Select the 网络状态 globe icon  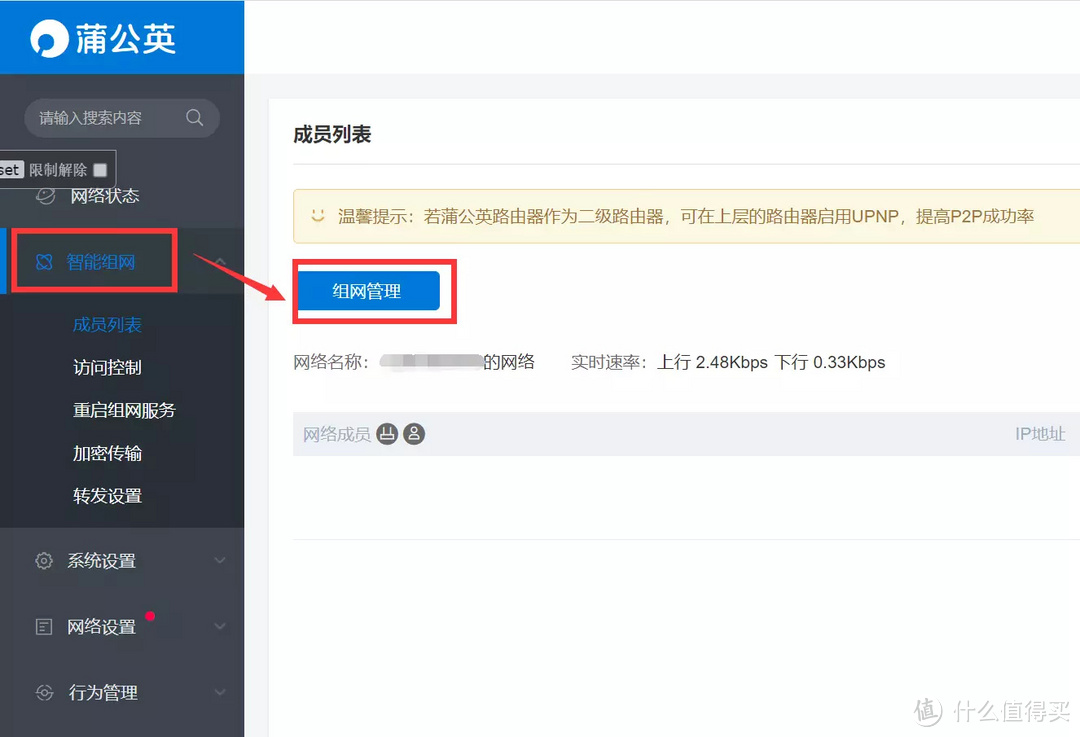pyautogui.click(x=43, y=196)
